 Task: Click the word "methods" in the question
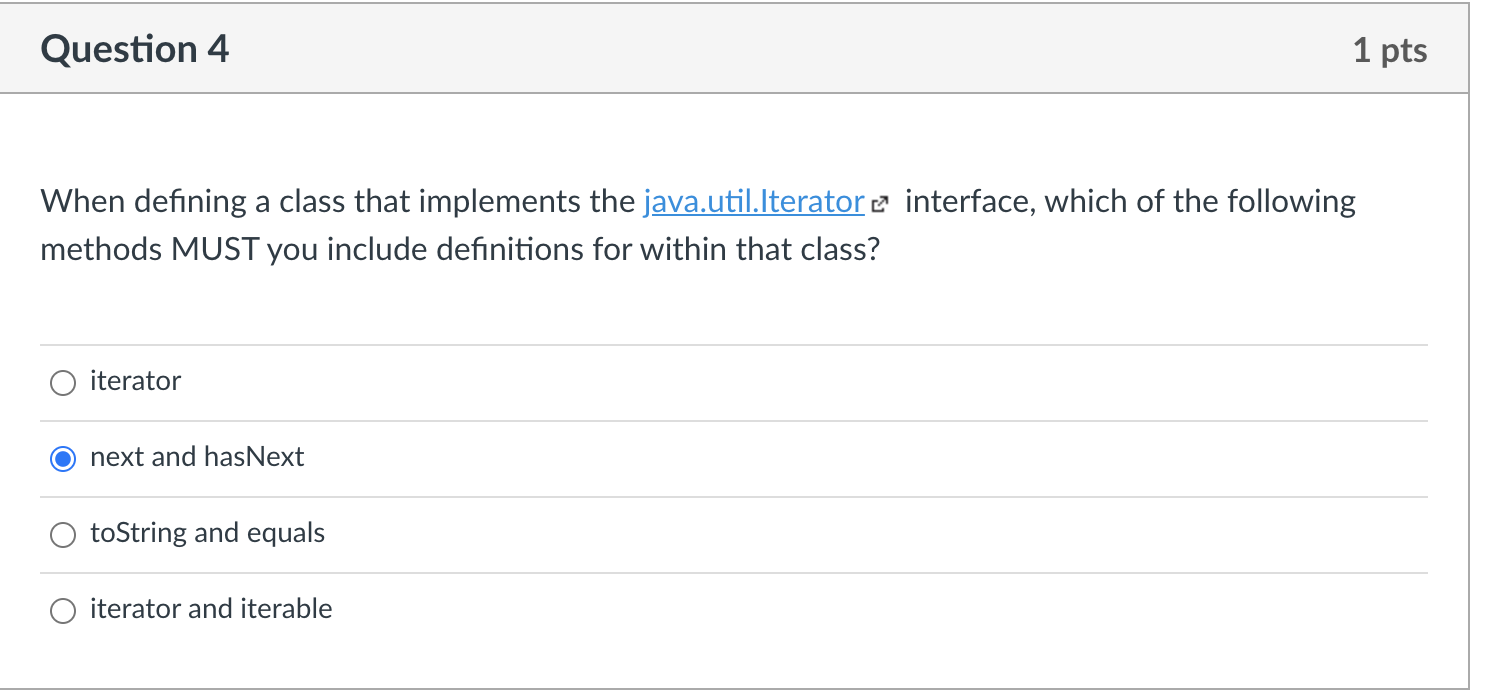click(101, 249)
